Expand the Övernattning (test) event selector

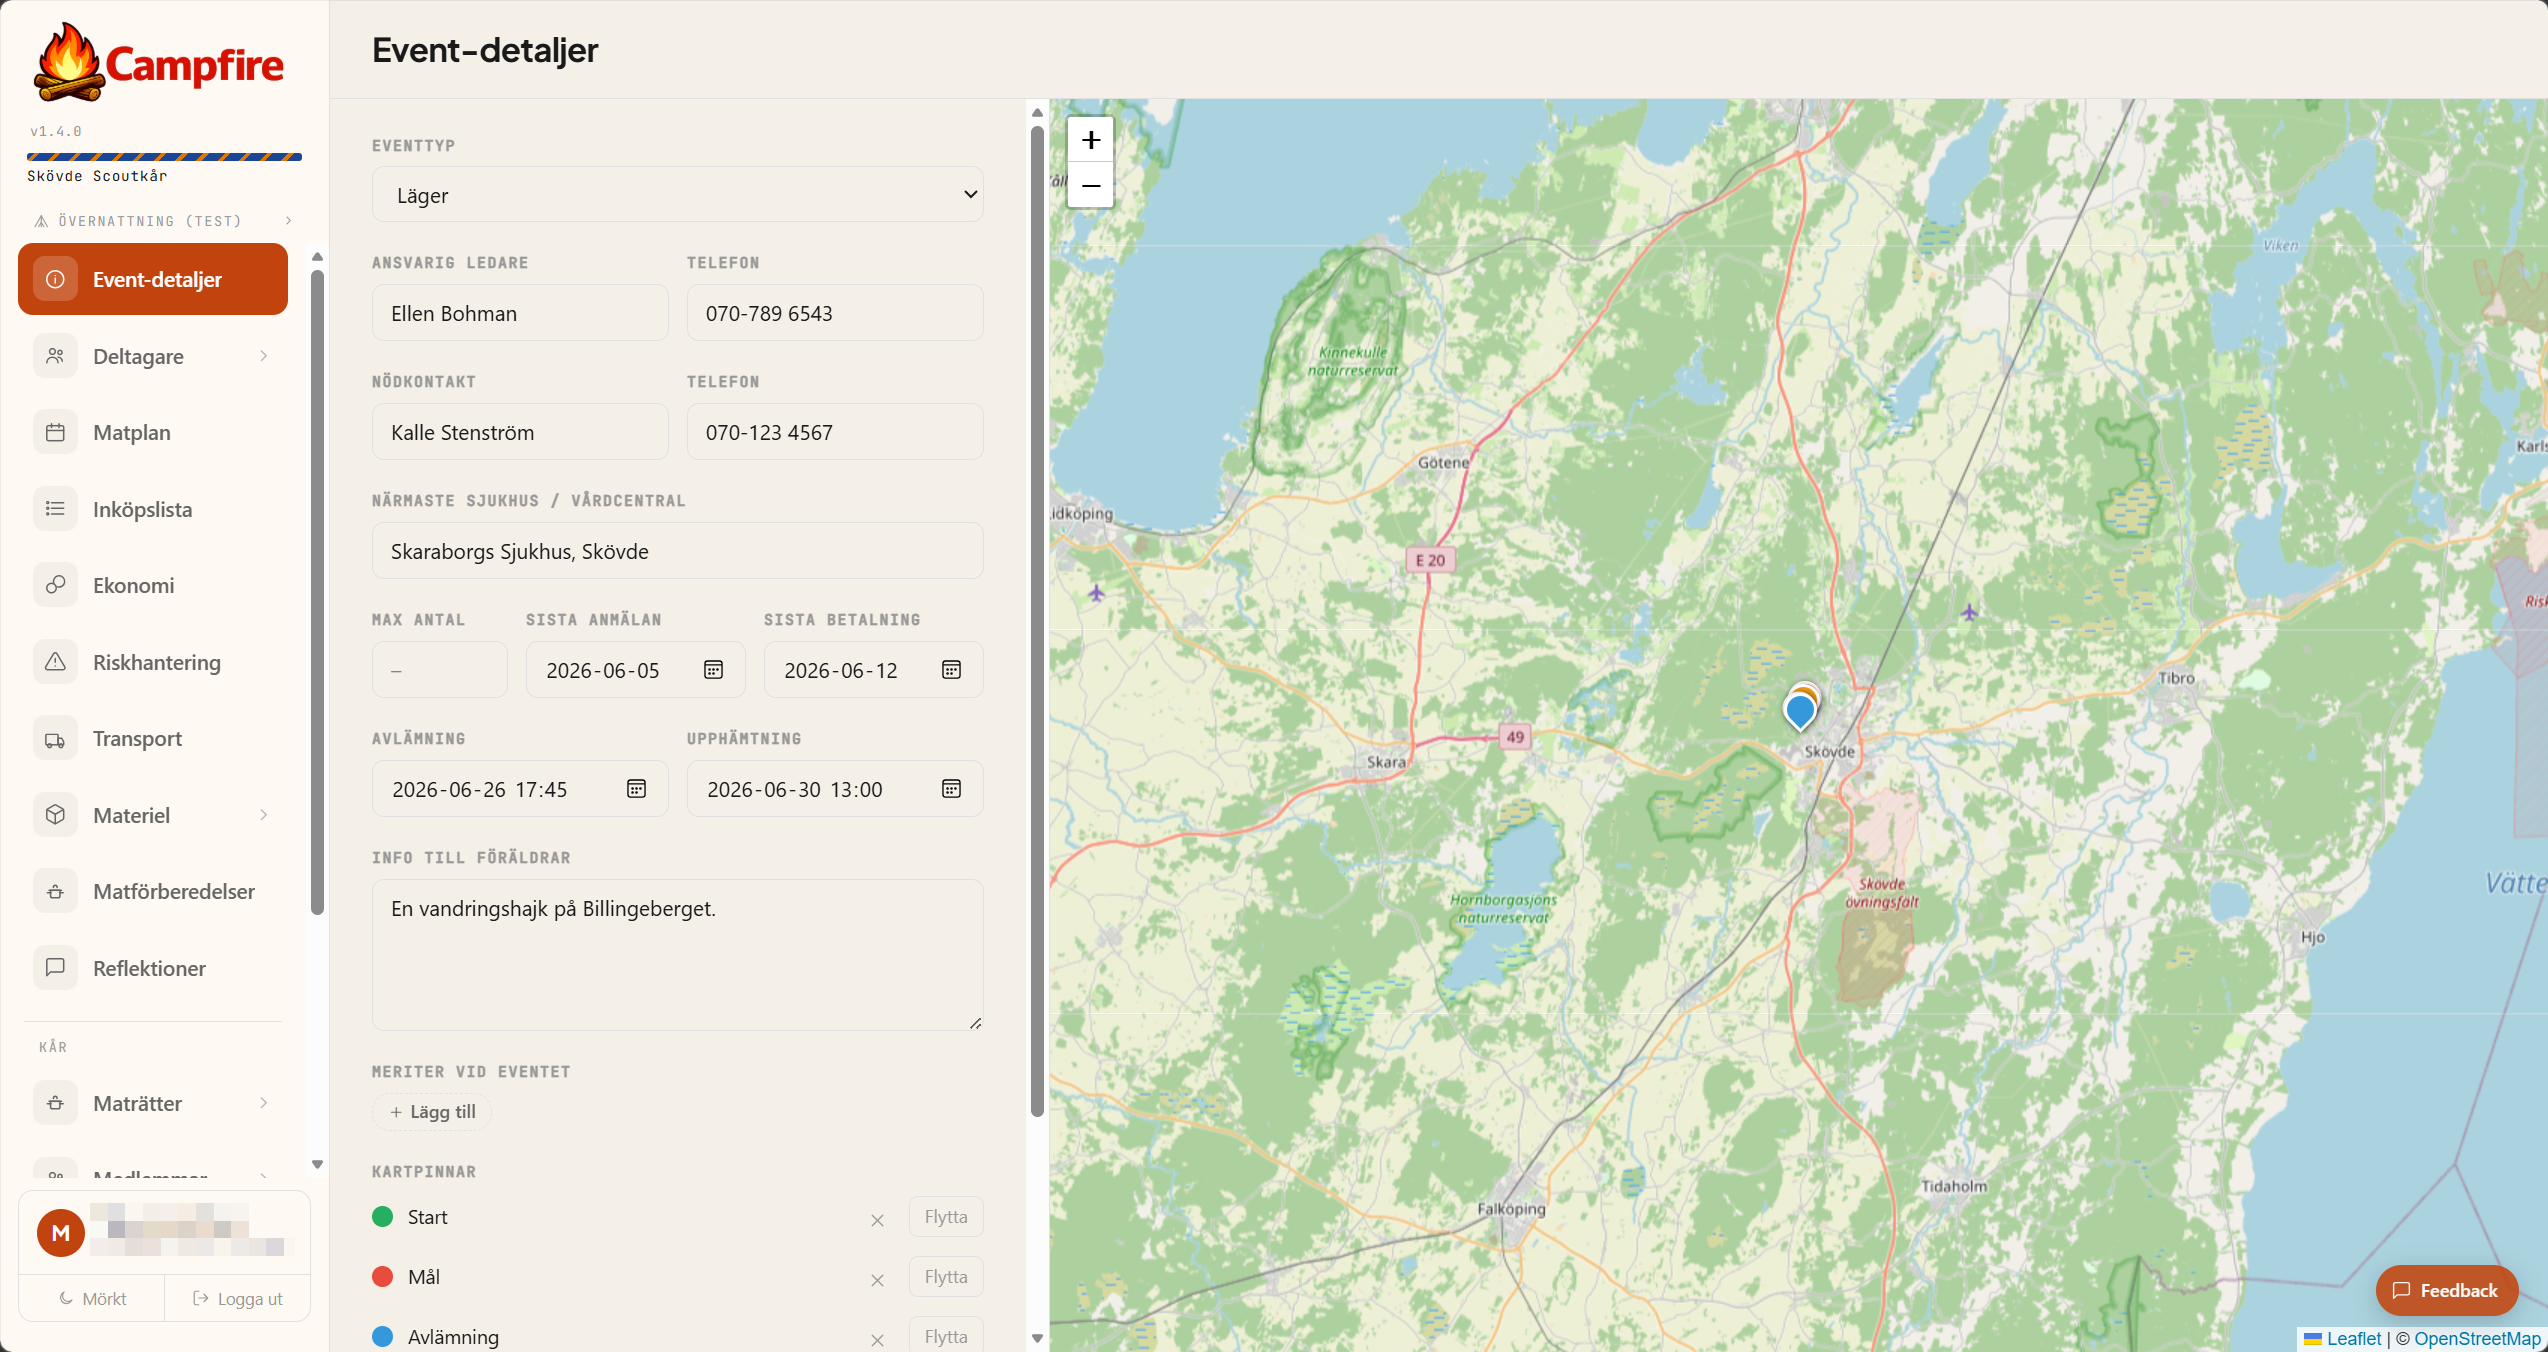[x=289, y=221]
